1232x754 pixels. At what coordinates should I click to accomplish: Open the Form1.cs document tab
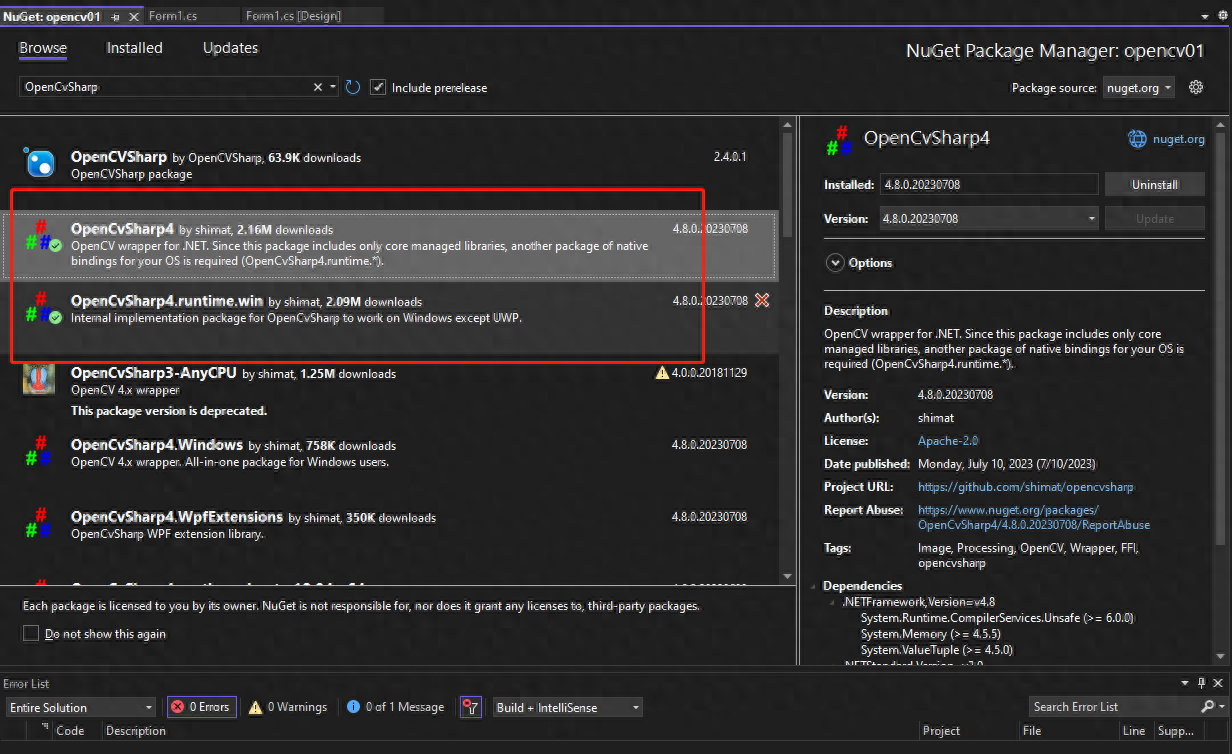click(x=173, y=16)
